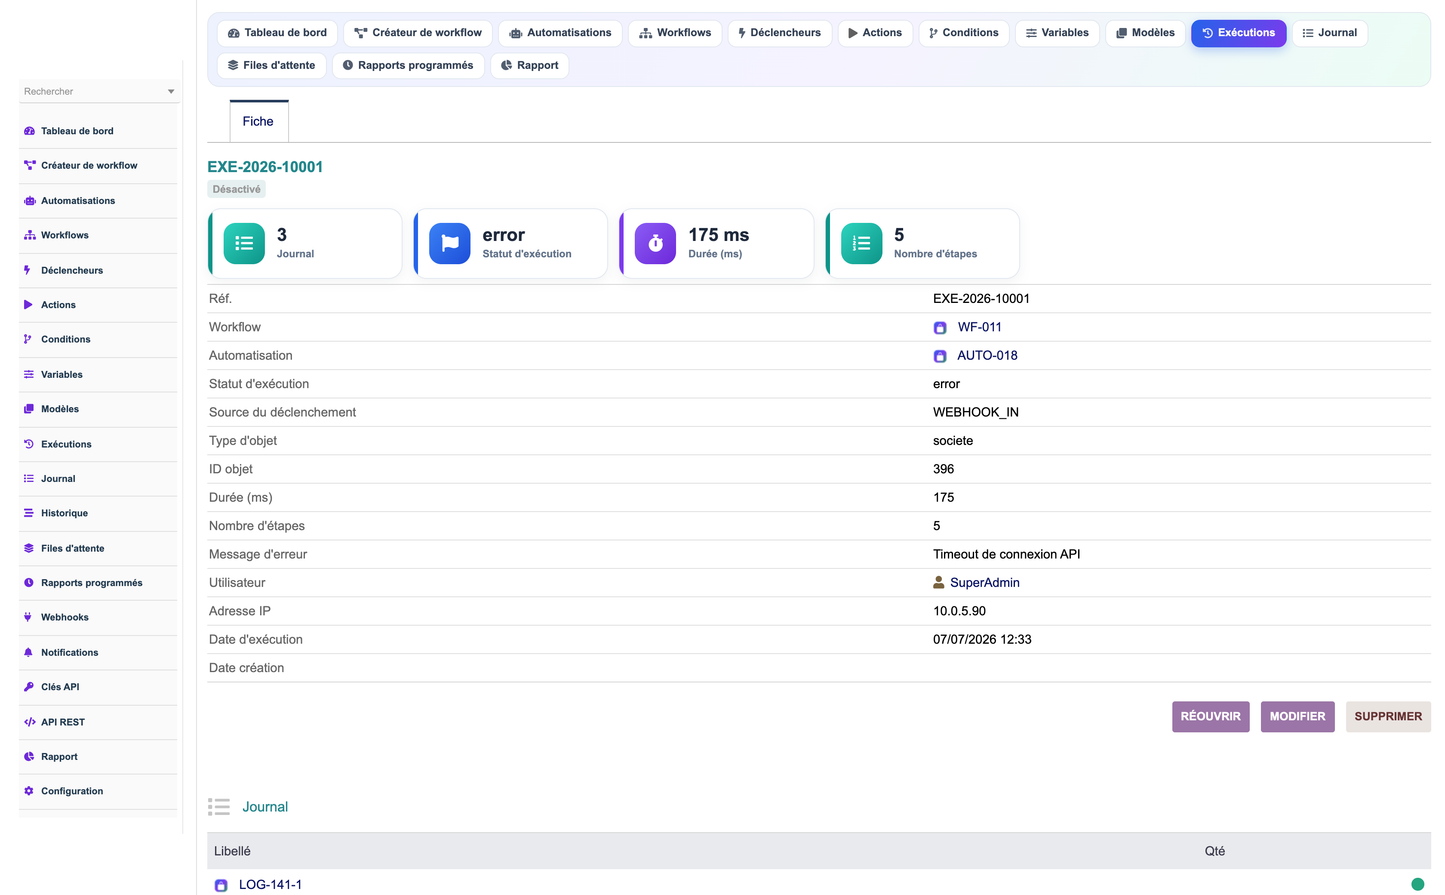Open Rapport from the sidebar
Image resolution: width=1445 pixels, height=895 pixels.
point(59,757)
